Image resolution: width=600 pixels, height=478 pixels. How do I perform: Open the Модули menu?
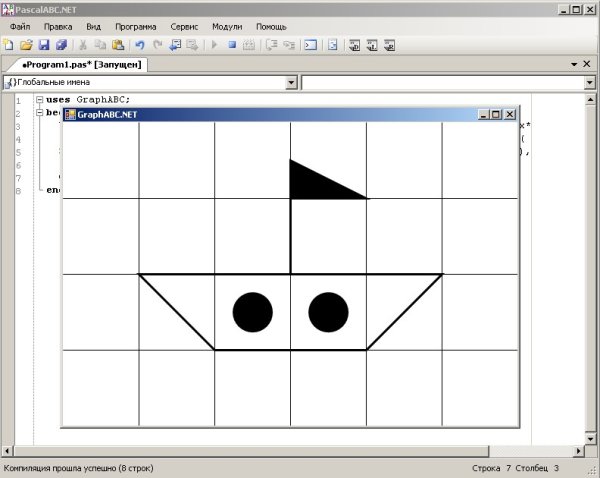pos(227,26)
